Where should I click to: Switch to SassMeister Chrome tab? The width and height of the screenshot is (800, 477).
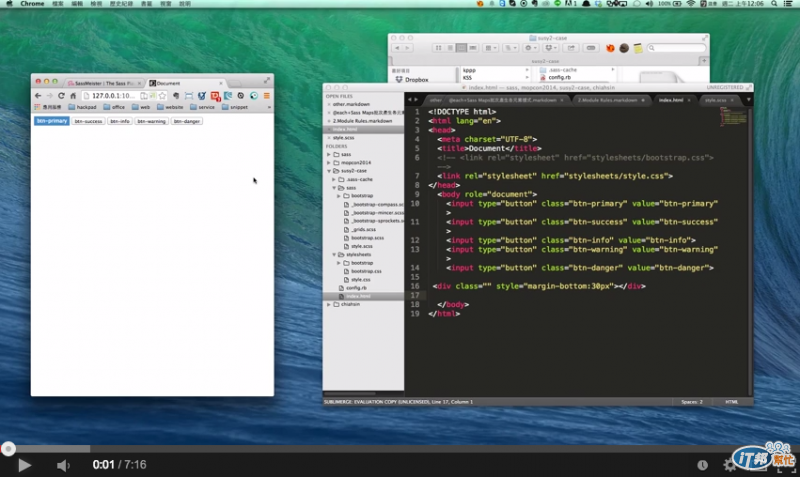pos(104,83)
